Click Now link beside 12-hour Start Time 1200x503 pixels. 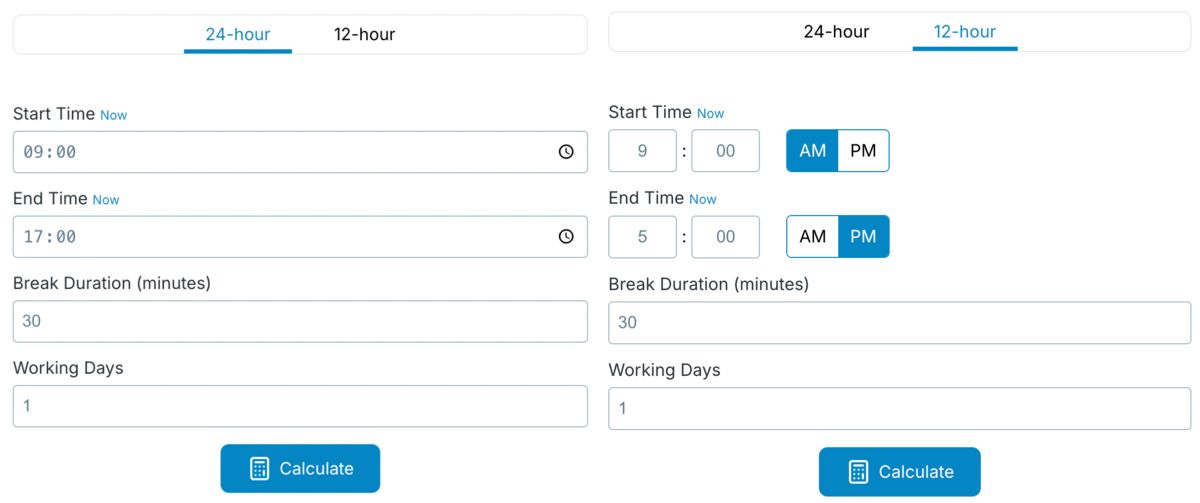(710, 114)
